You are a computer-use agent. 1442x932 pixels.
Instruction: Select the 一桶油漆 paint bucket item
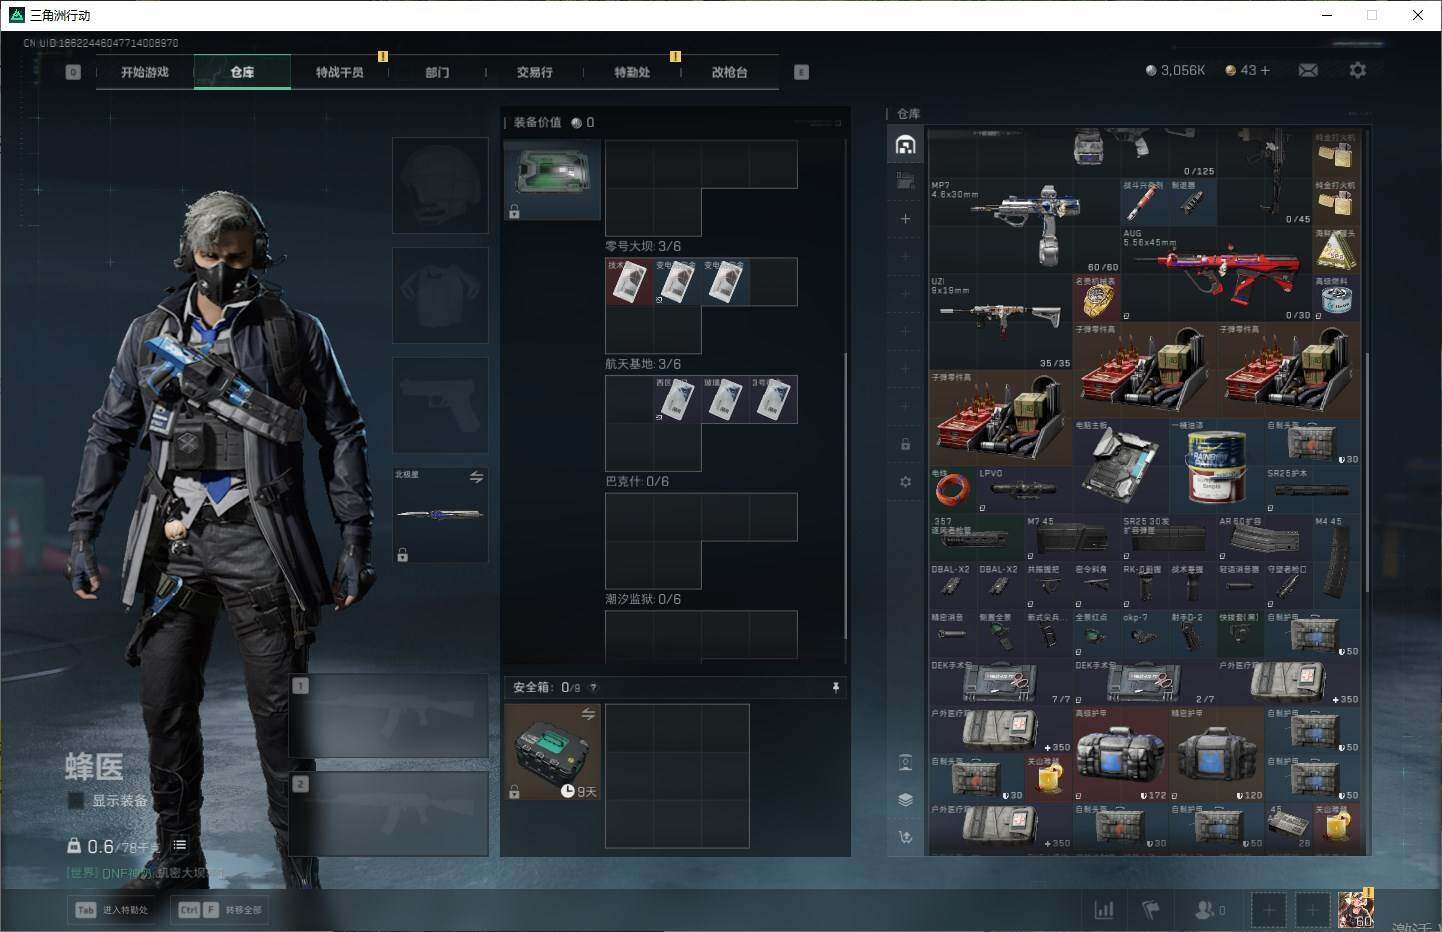tap(1216, 467)
